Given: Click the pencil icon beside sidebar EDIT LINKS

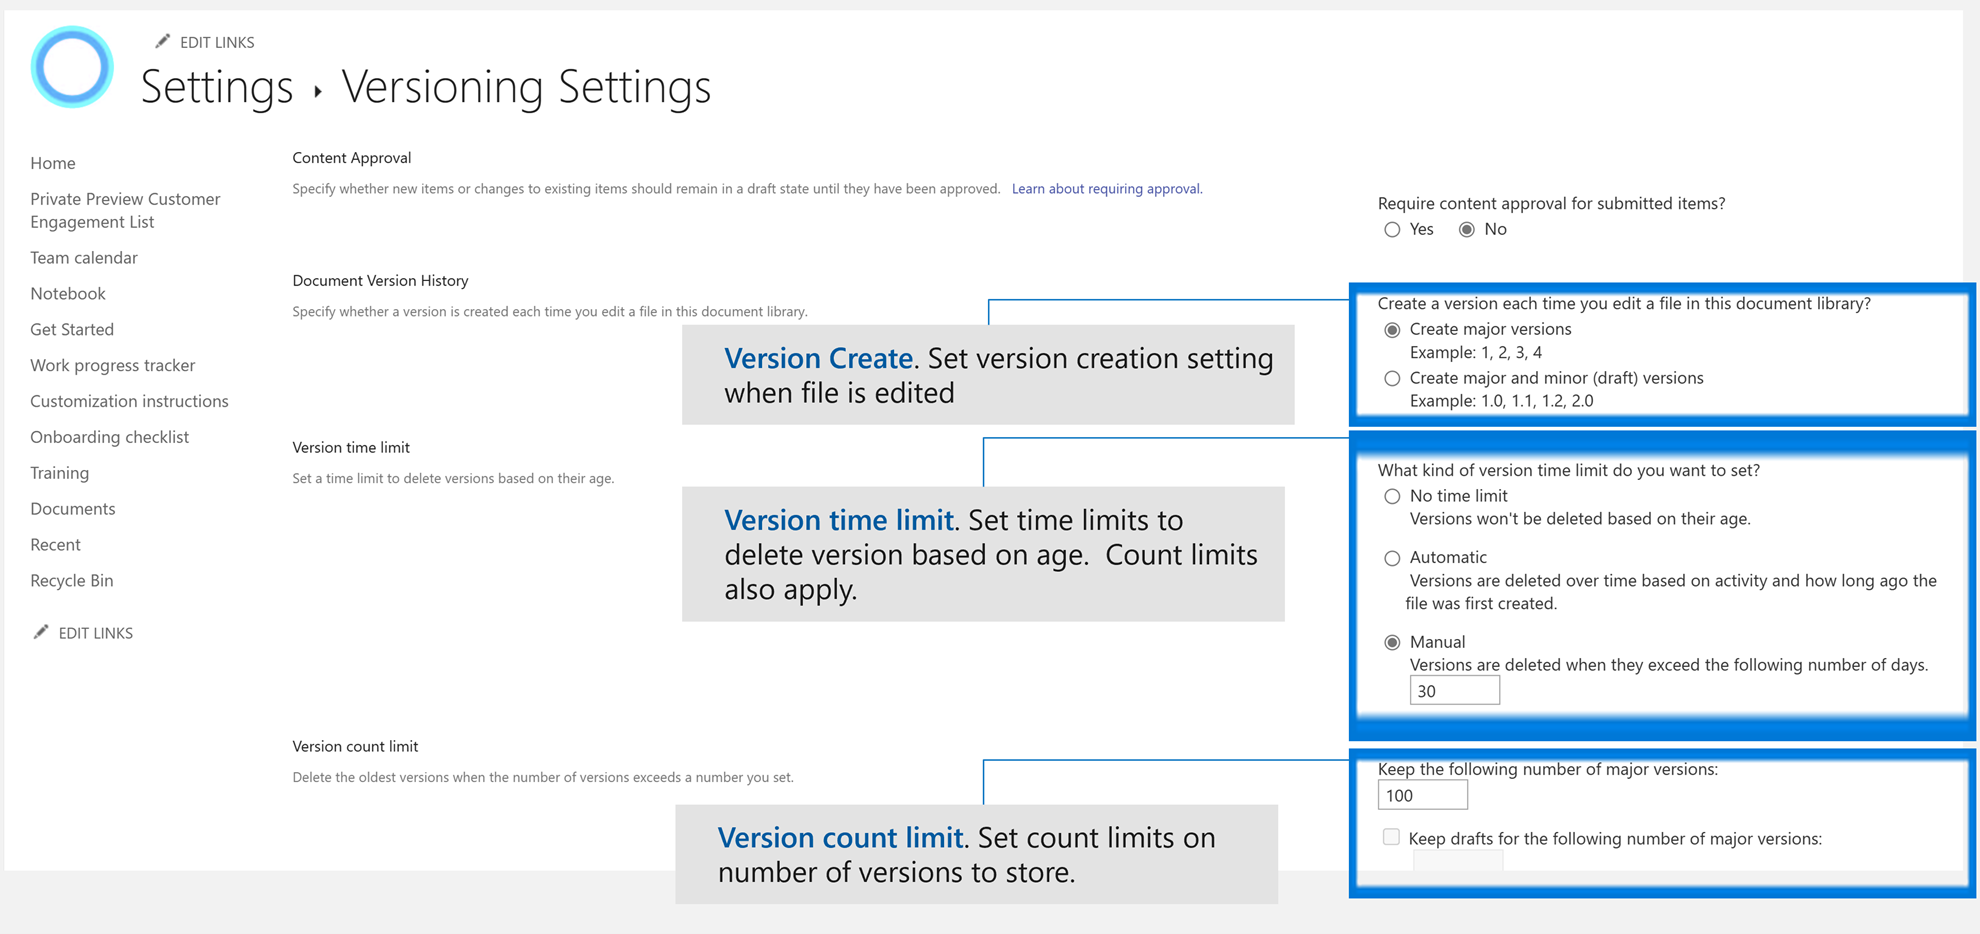Looking at the screenshot, I should (41, 632).
